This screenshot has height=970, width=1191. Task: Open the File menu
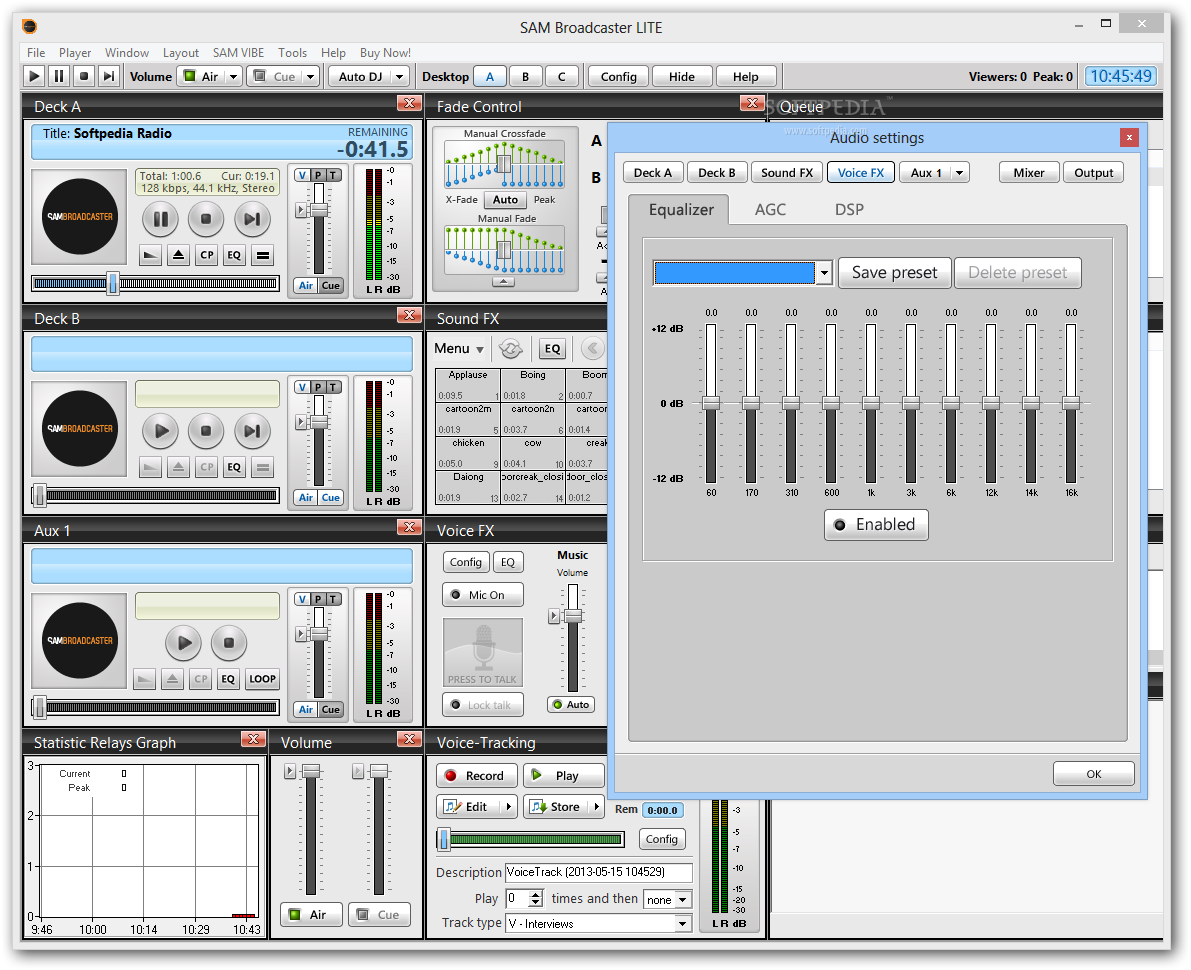pyautogui.click(x=36, y=52)
